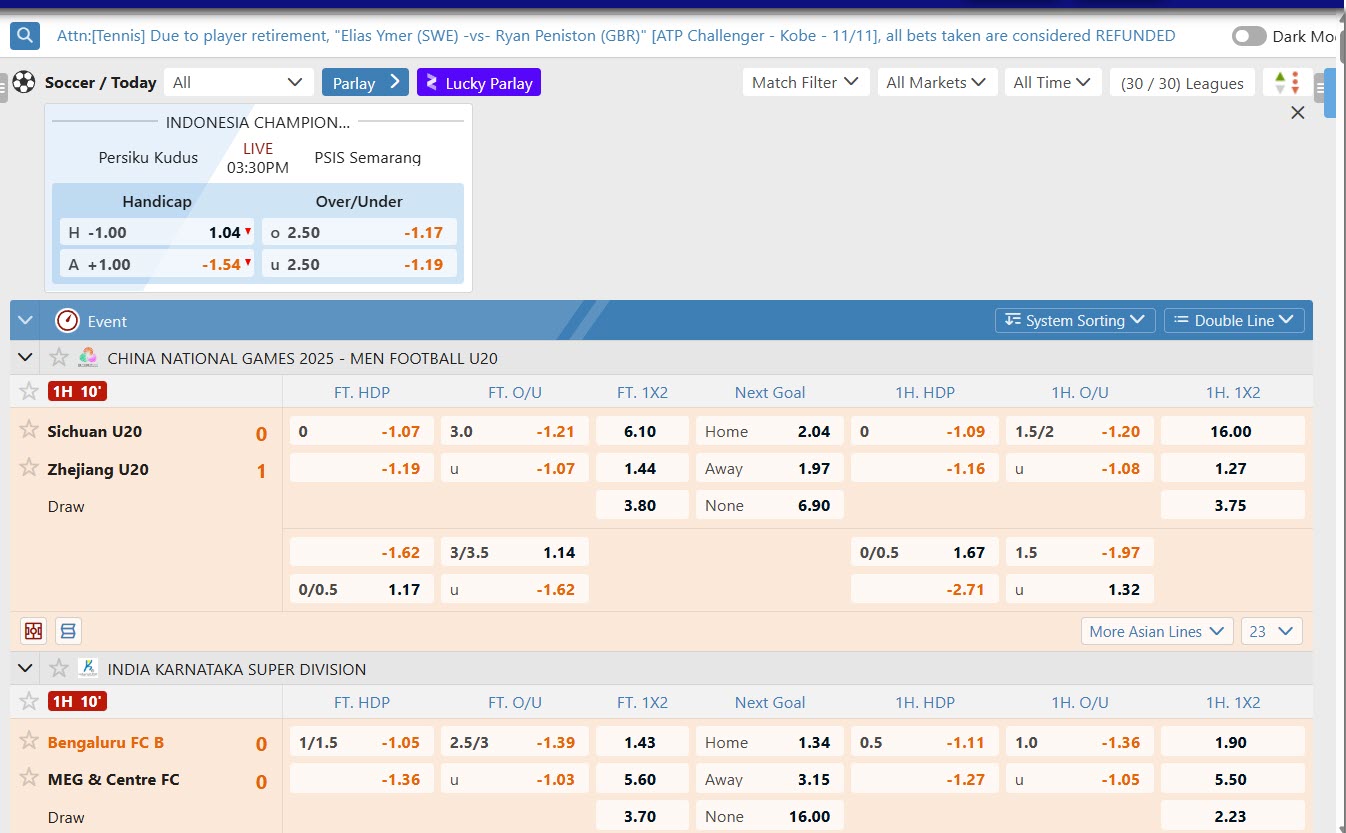Toggle the Dark Mode switch

tap(1248, 36)
